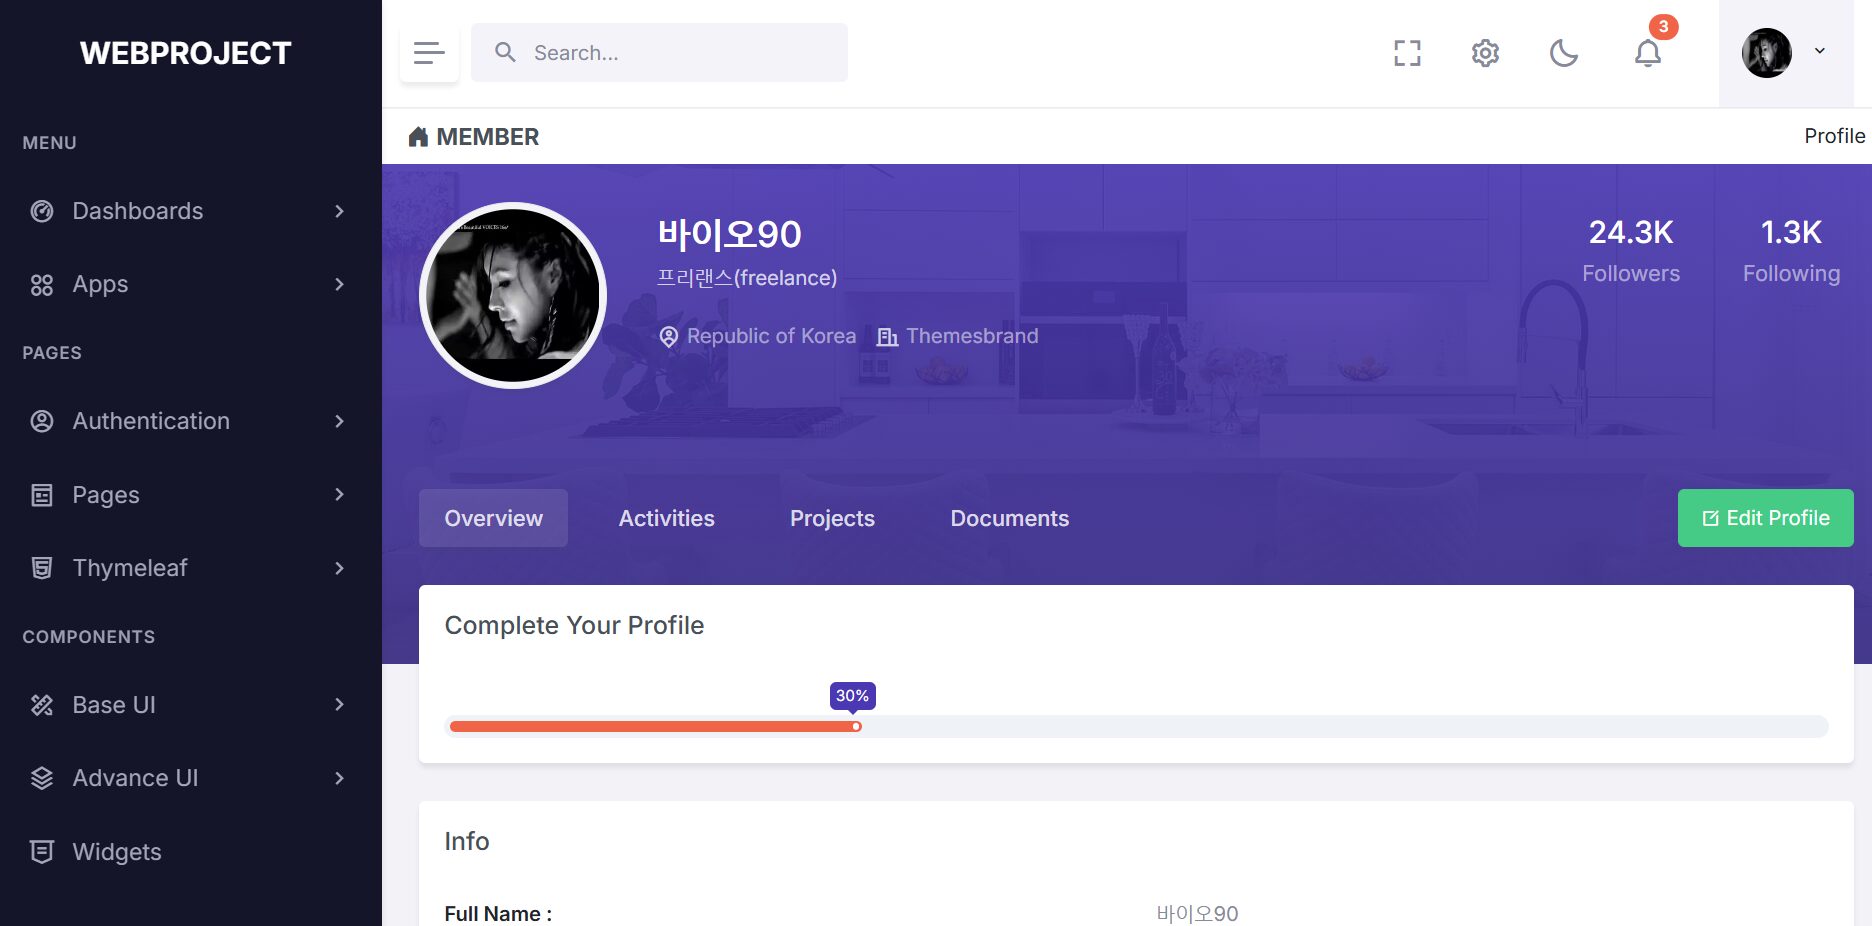Switch to the Activities tab
Viewport: 1872px width, 926px height.
click(666, 518)
